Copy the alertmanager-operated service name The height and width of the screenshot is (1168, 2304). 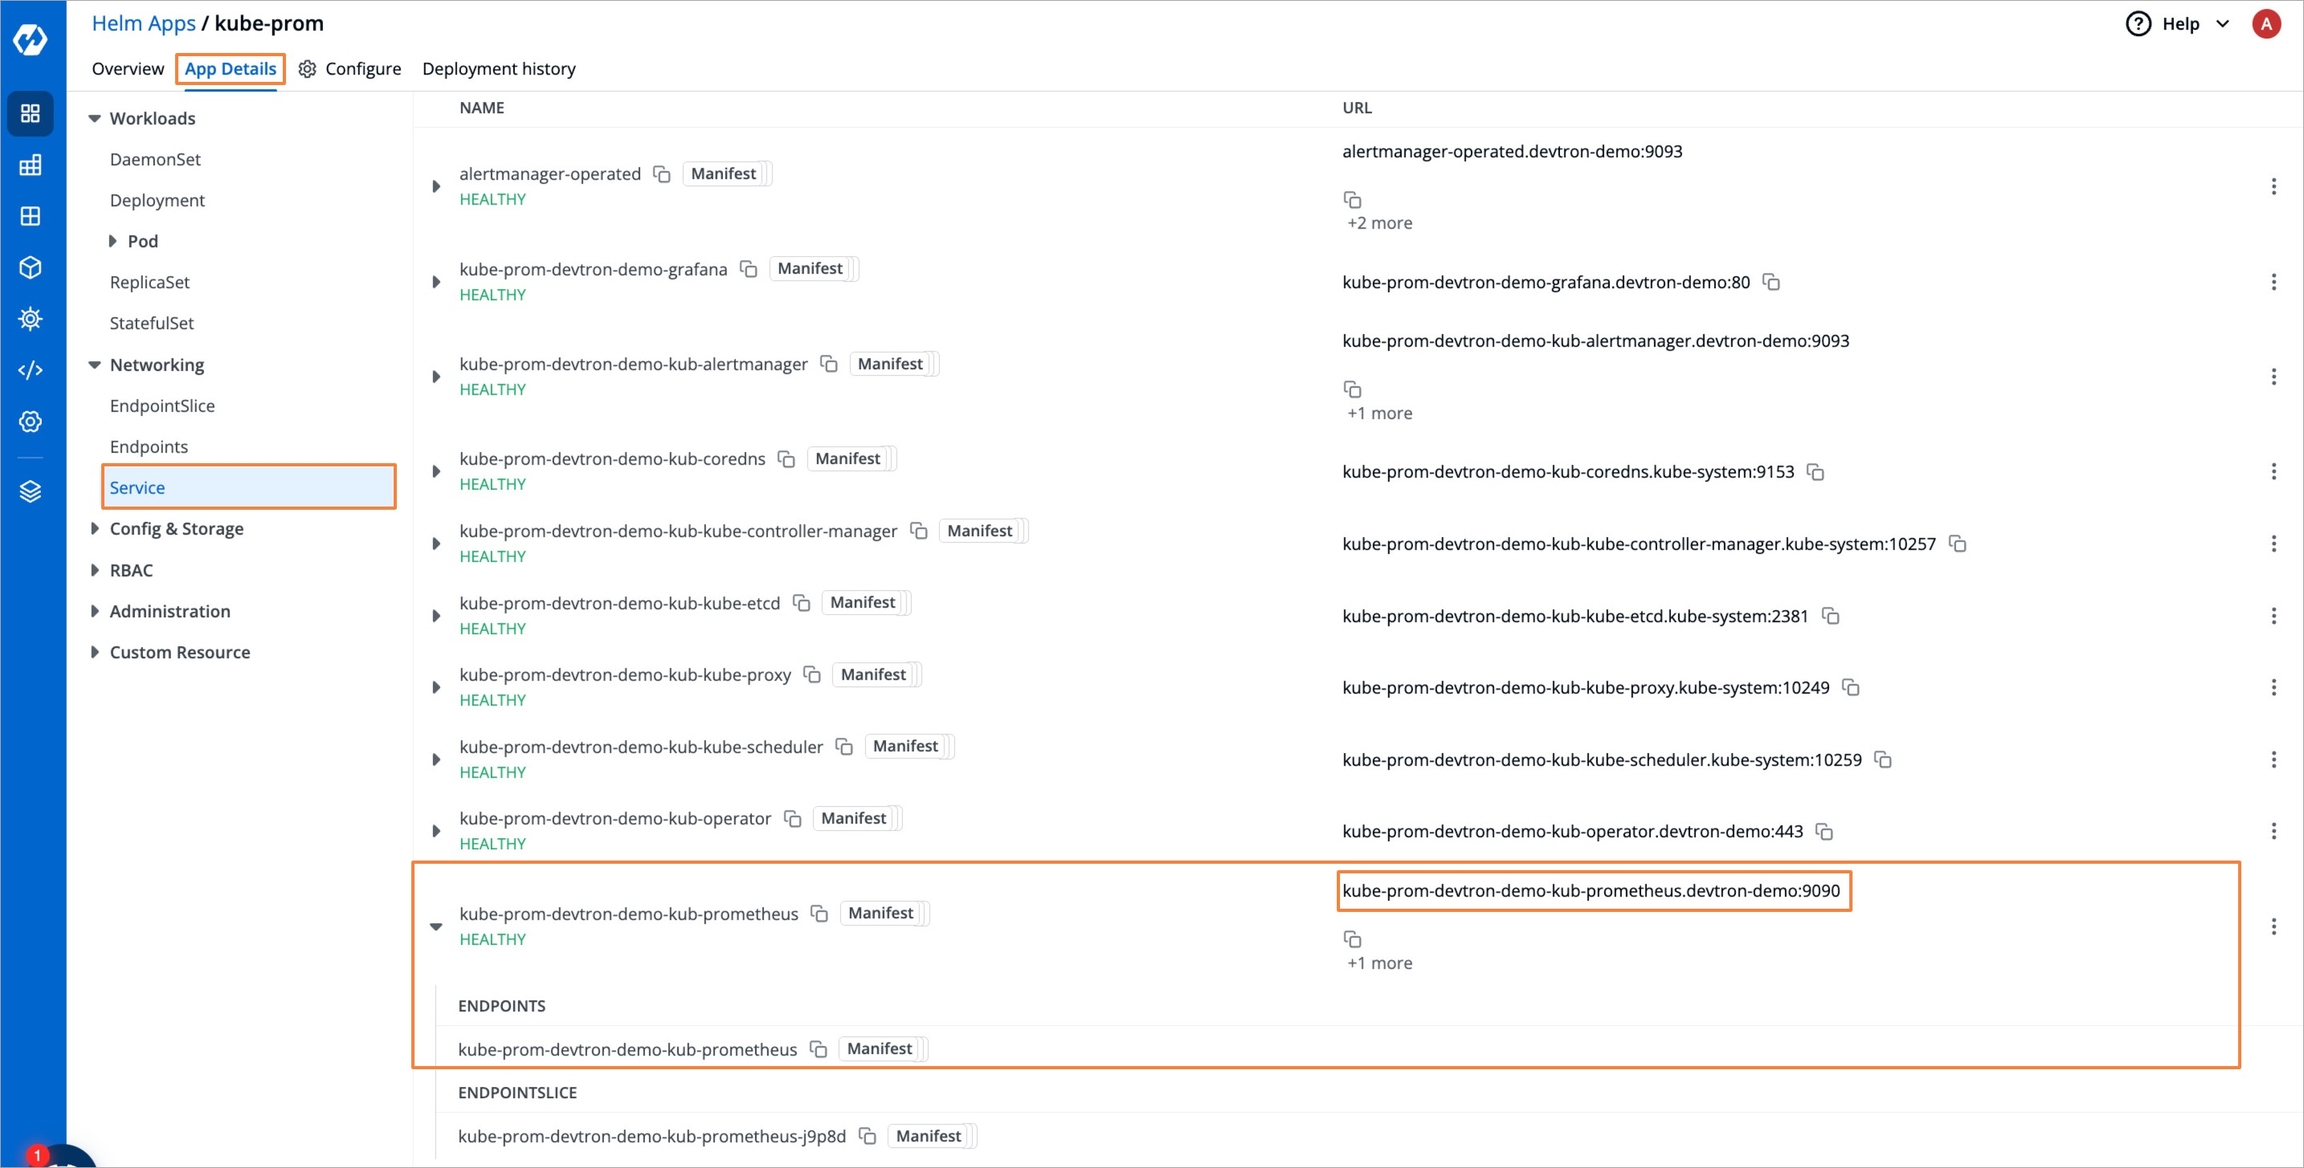click(x=661, y=174)
